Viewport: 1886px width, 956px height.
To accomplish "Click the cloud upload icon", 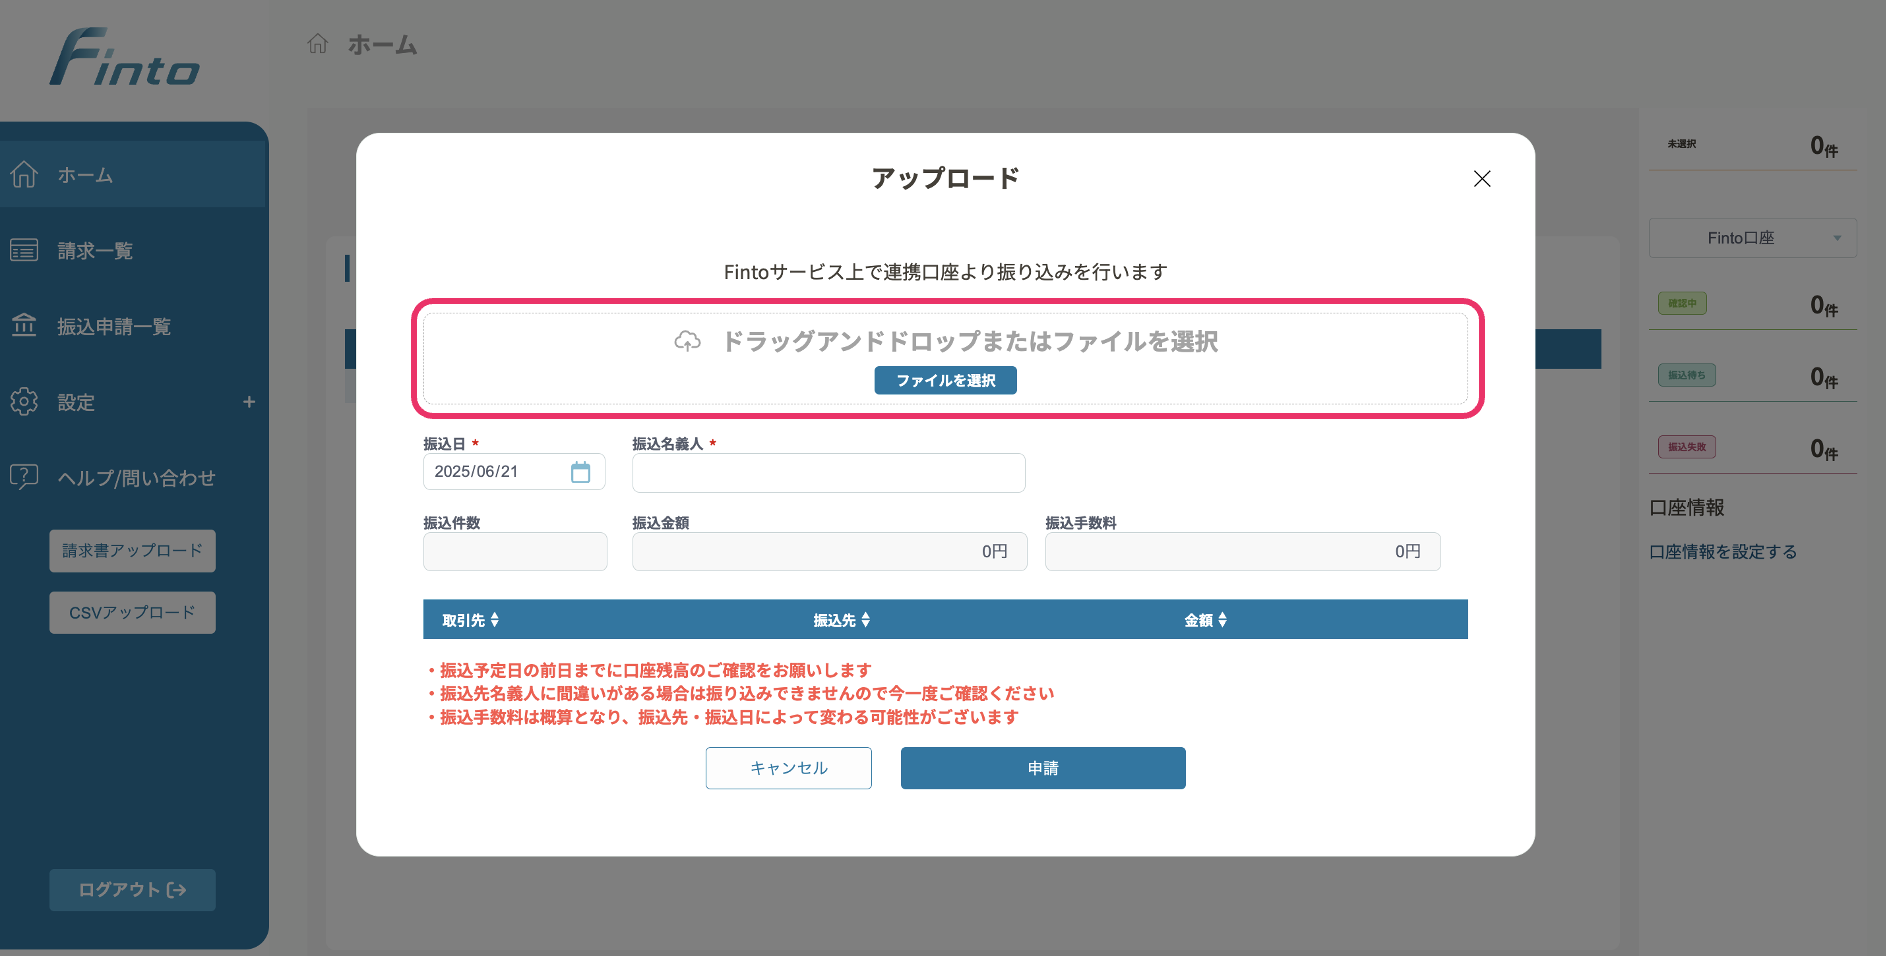I will coord(687,342).
